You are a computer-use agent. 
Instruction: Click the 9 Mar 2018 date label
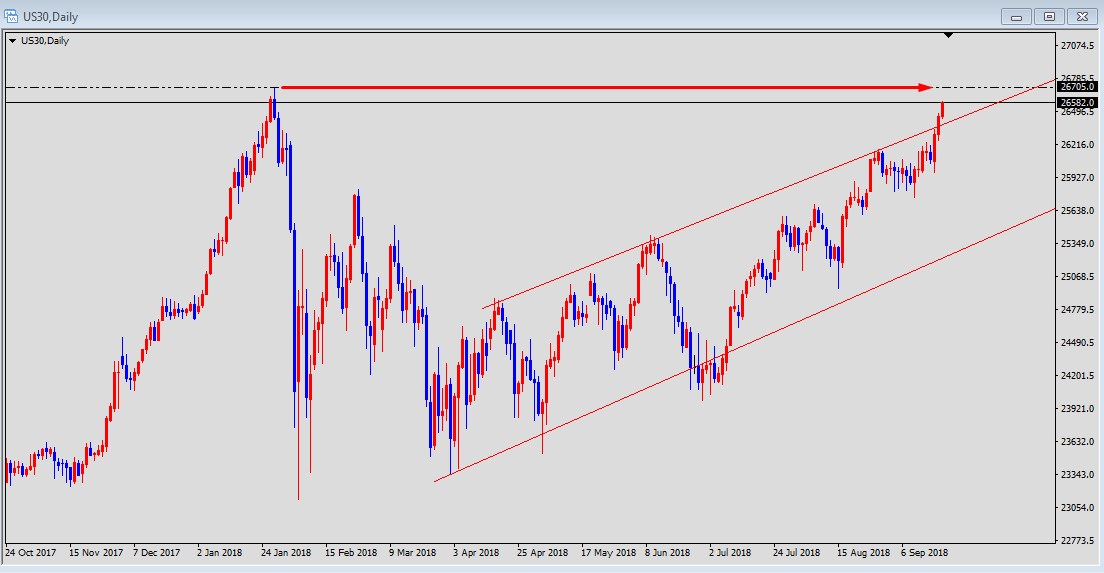412,553
